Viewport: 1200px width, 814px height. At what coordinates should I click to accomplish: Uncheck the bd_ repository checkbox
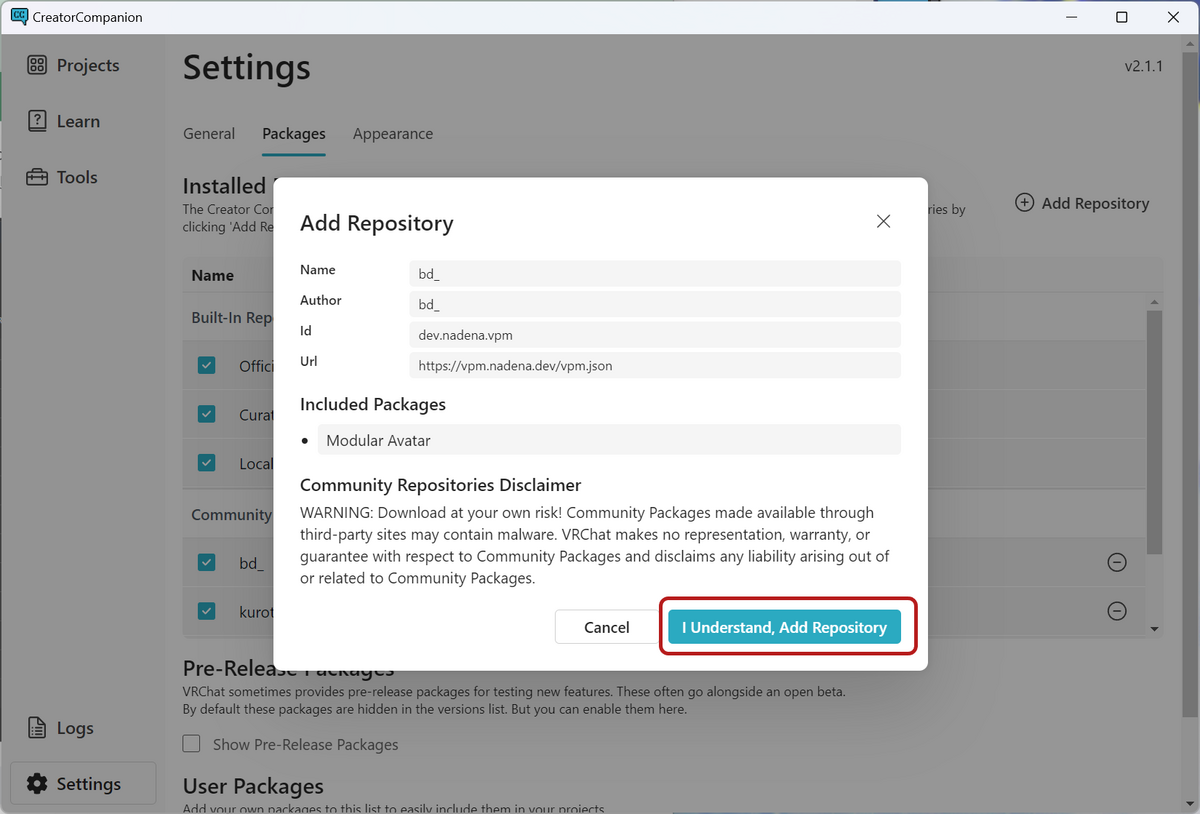coord(207,563)
